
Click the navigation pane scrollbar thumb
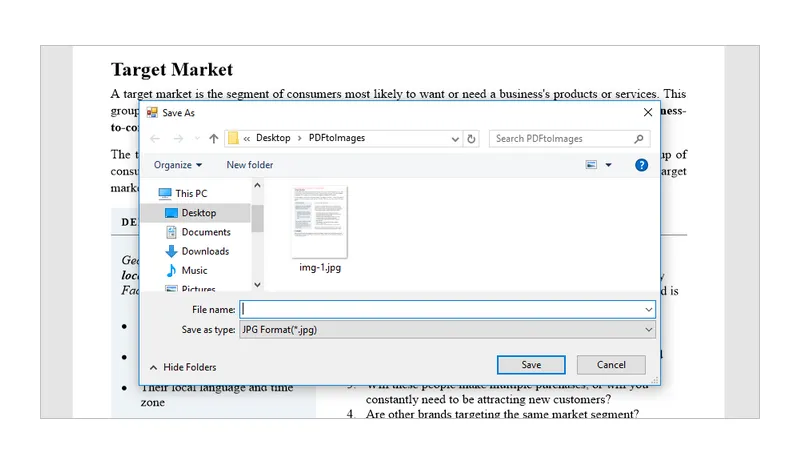258,218
